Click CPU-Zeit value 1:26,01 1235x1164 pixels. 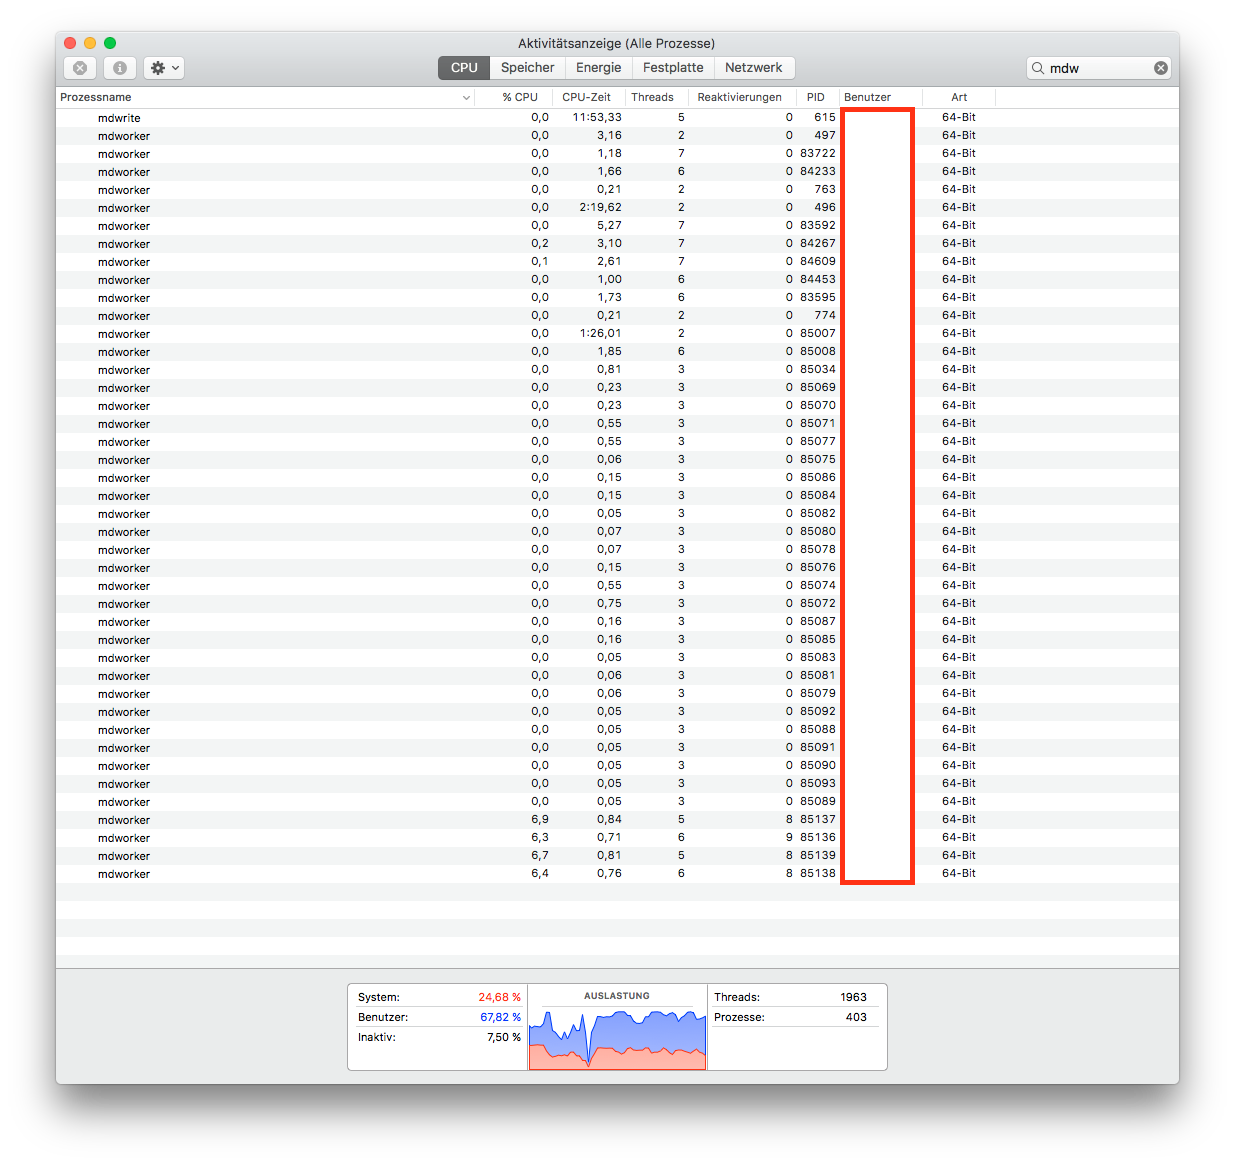[600, 333]
